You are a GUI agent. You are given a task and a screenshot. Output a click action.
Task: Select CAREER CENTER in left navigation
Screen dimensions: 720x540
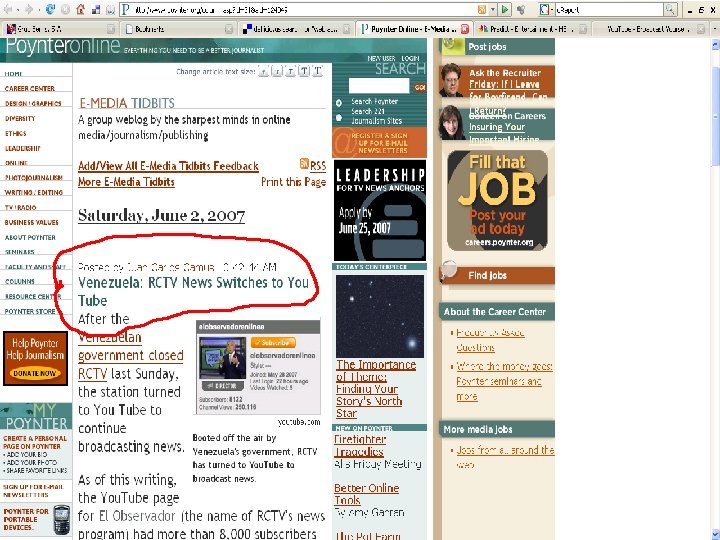tap(29, 89)
